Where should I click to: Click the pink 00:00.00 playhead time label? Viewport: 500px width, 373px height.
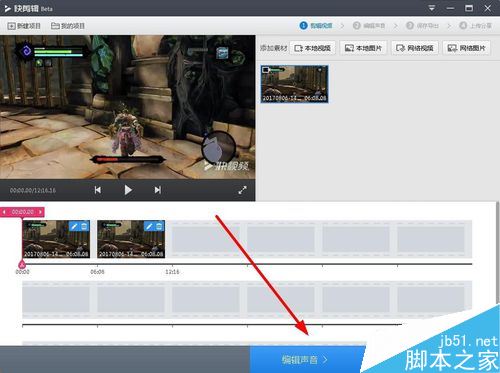coord(22,212)
